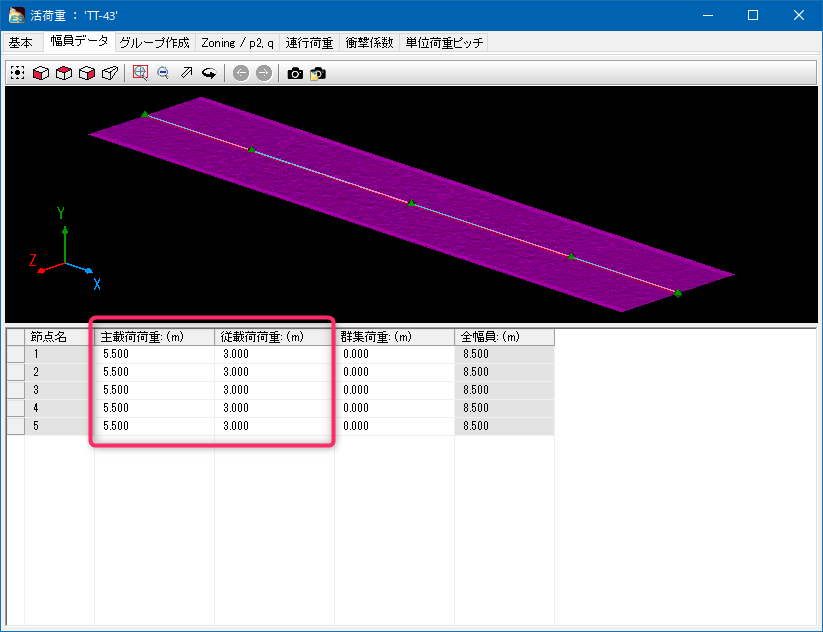Select the 幅員データ tab
823x632 pixels.
pyautogui.click(x=79, y=41)
